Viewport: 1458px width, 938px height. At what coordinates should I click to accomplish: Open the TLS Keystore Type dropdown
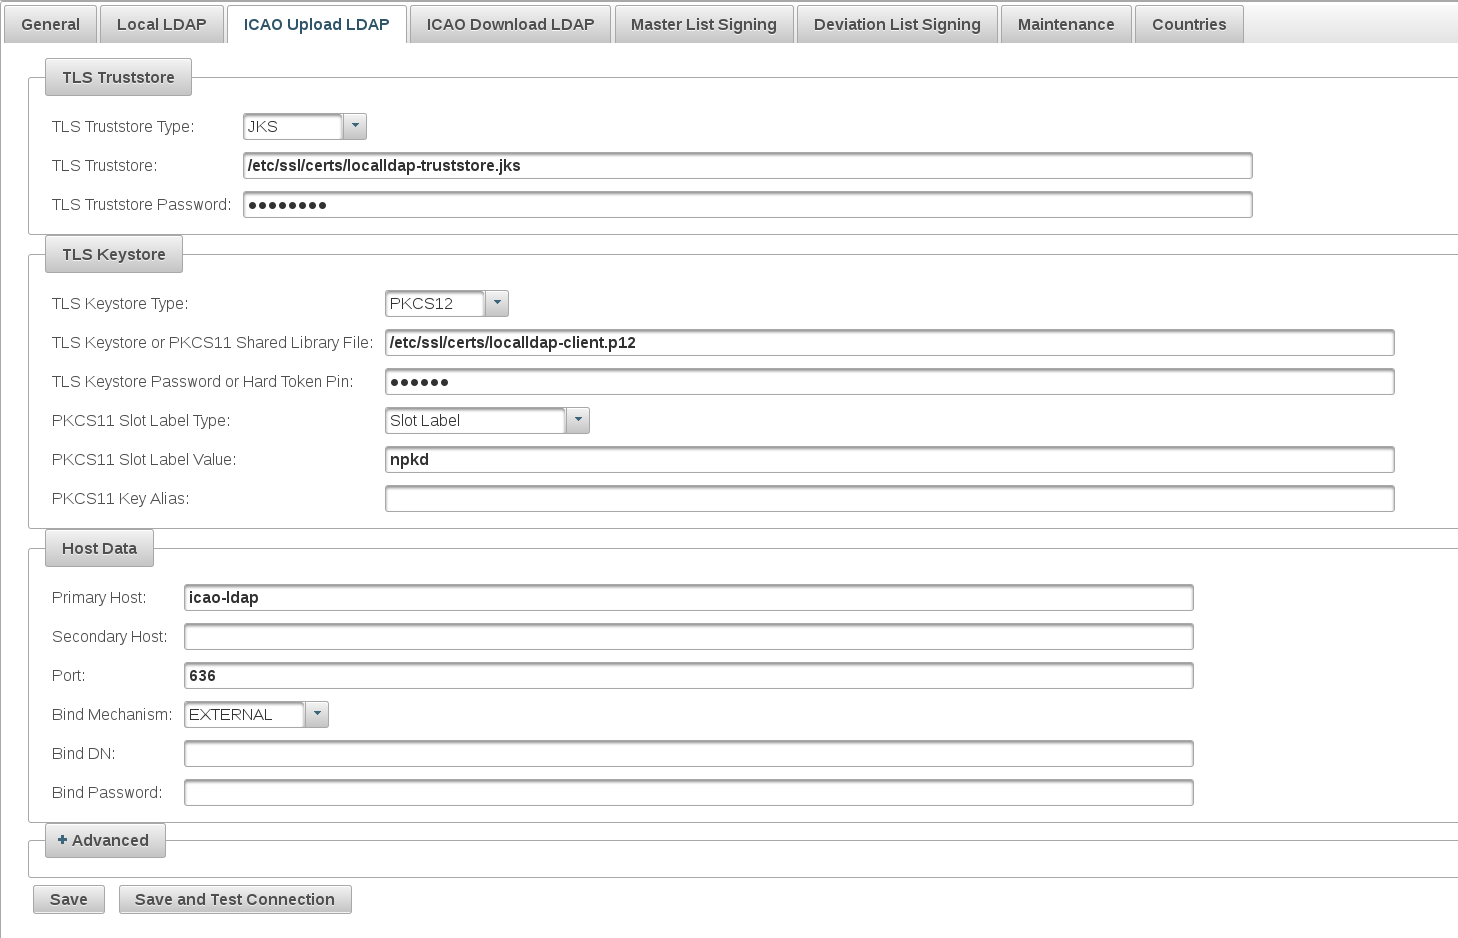point(497,303)
